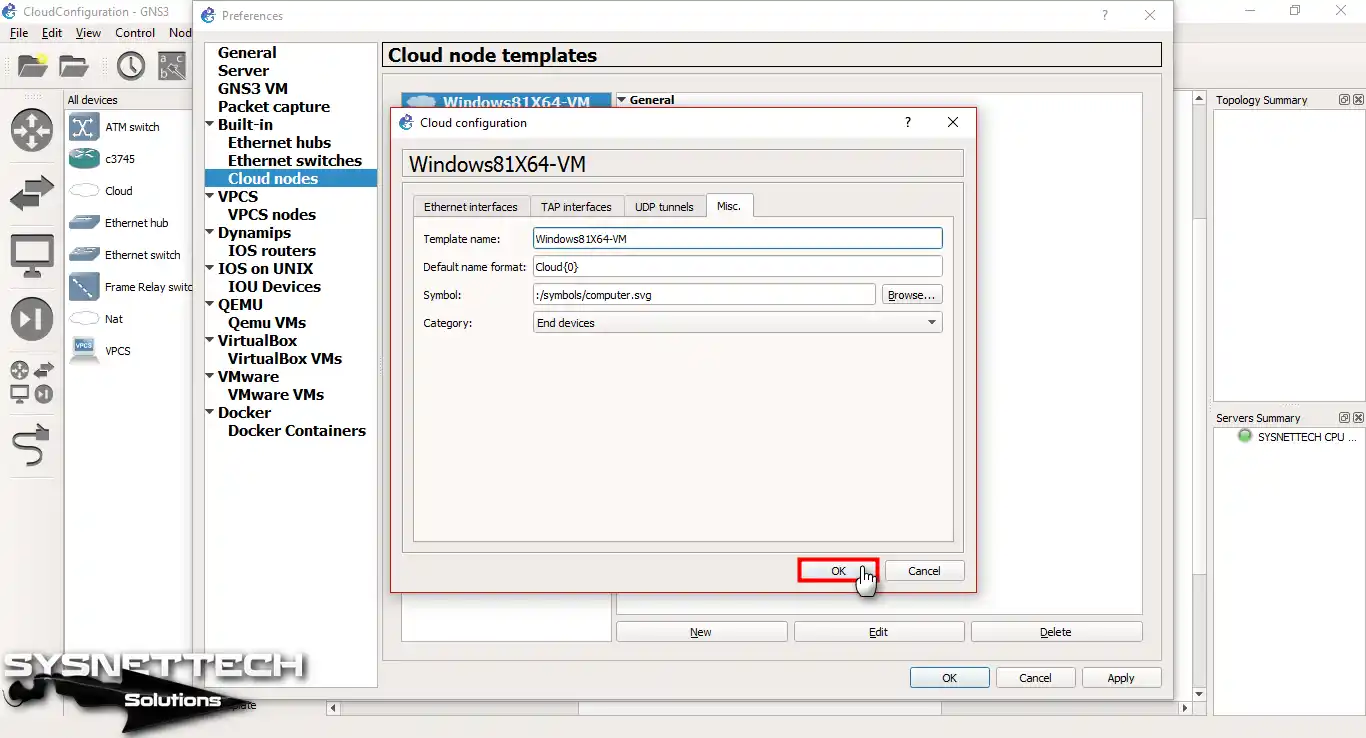Screen dimensions: 1366x738
Task: Click into the Template name field
Action: tap(737, 239)
